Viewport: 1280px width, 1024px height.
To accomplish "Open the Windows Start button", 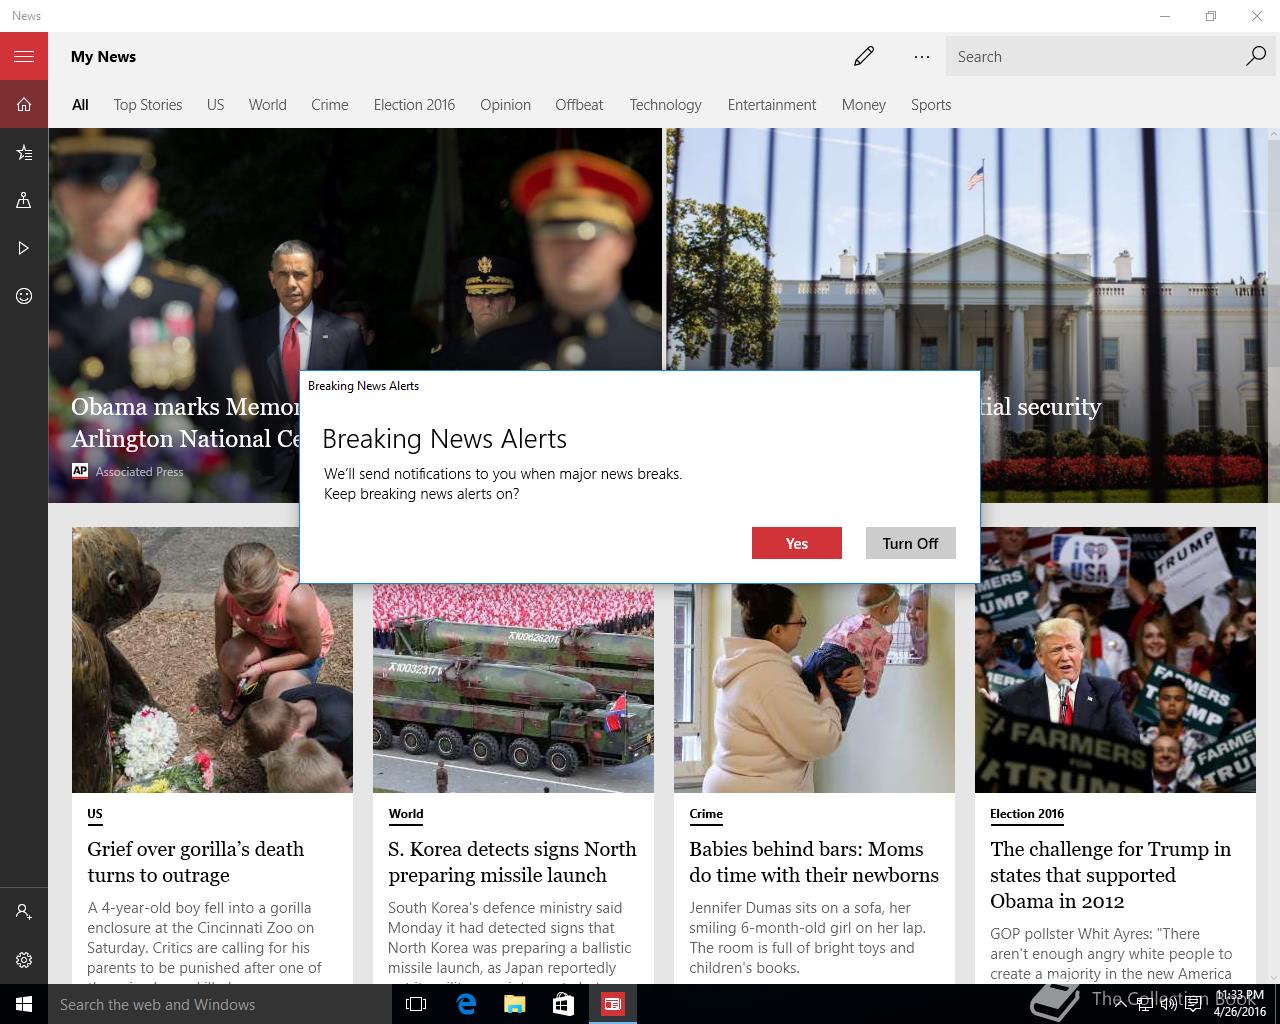I will point(24,1004).
